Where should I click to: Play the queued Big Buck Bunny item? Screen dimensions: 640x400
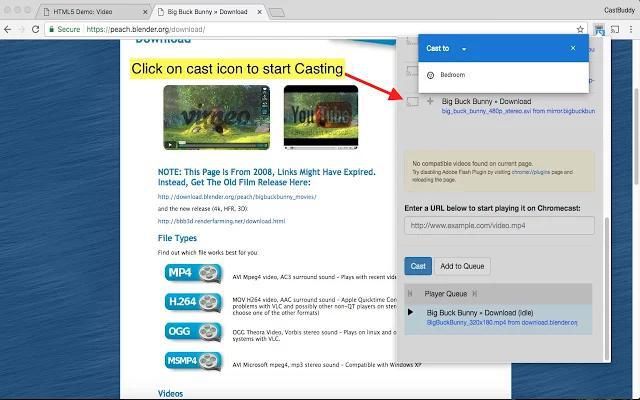click(x=411, y=312)
